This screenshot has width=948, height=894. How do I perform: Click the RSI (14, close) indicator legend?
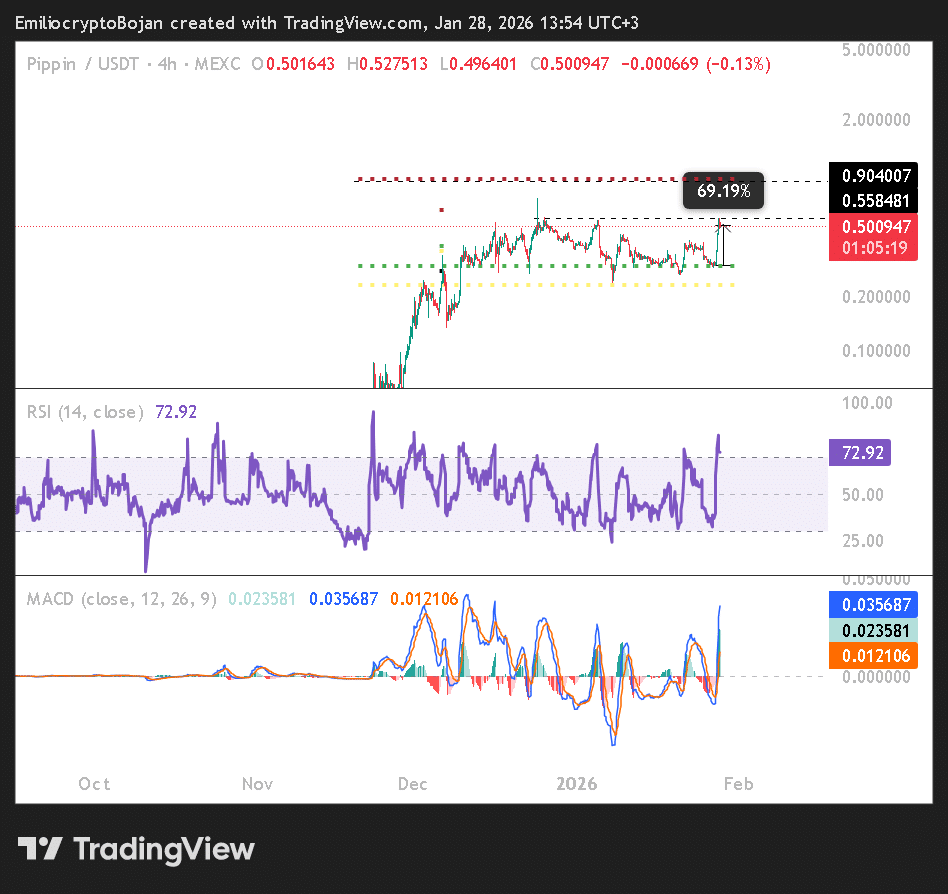click(85, 412)
